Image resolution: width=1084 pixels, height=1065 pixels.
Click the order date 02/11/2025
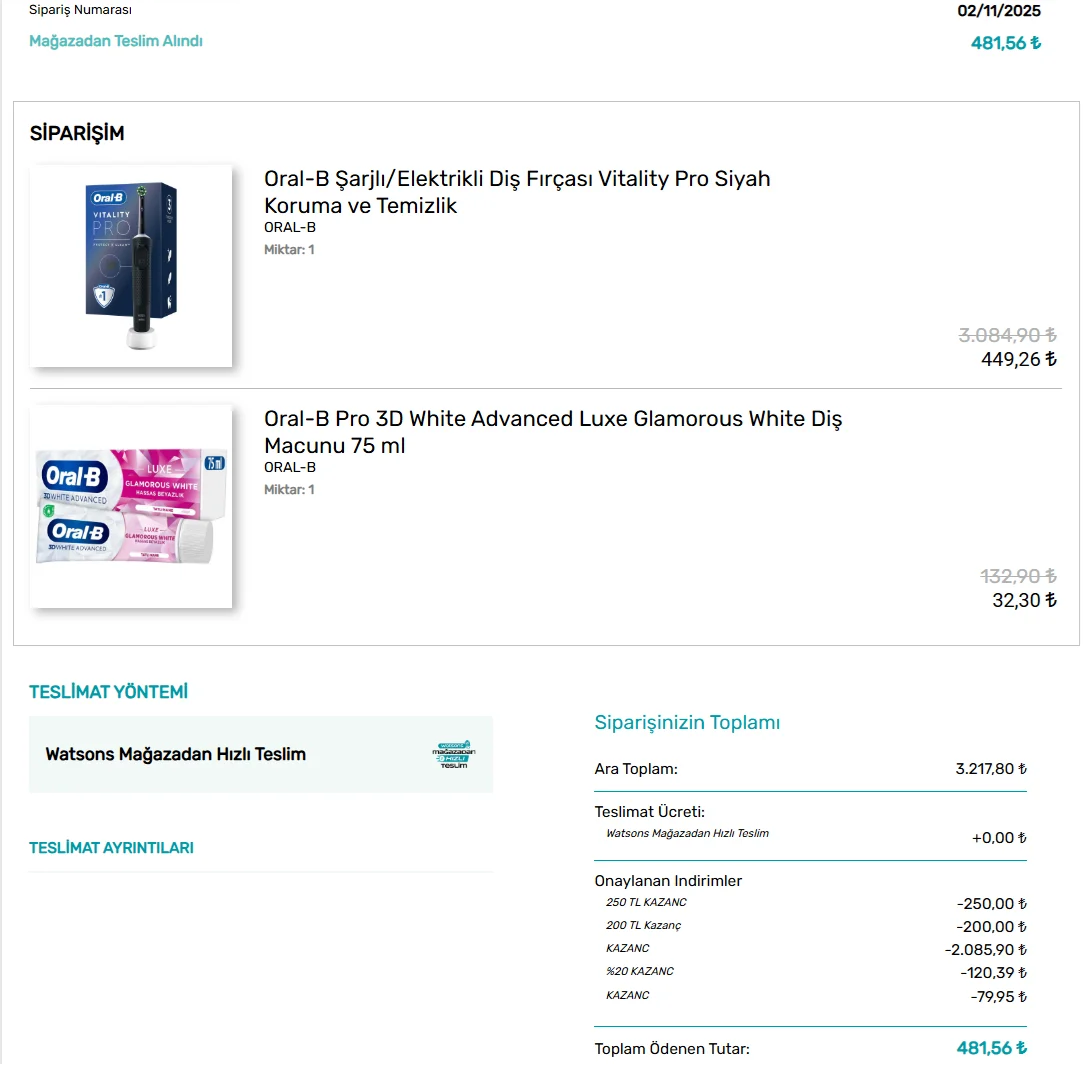[x=999, y=11]
